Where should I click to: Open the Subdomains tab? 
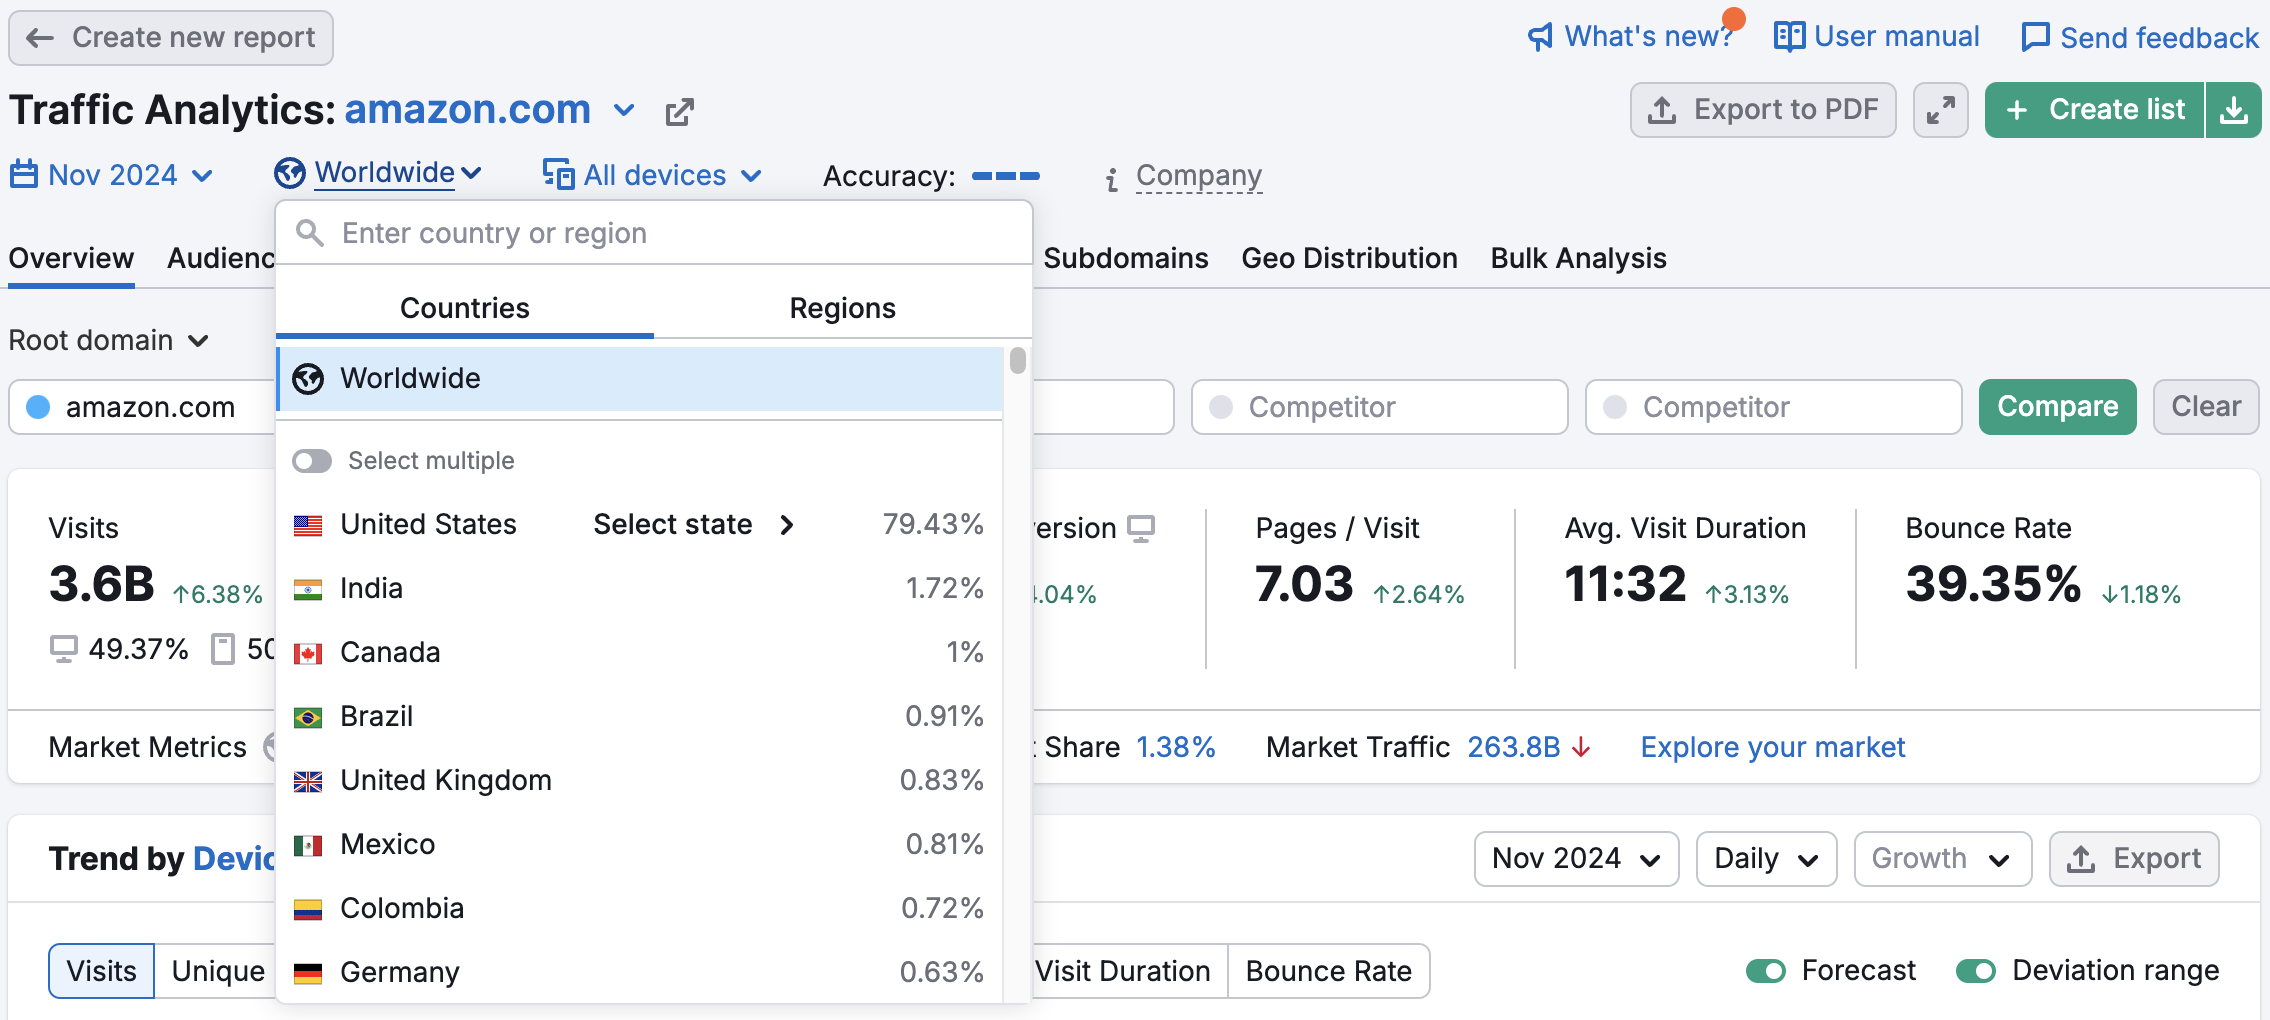1126,258
